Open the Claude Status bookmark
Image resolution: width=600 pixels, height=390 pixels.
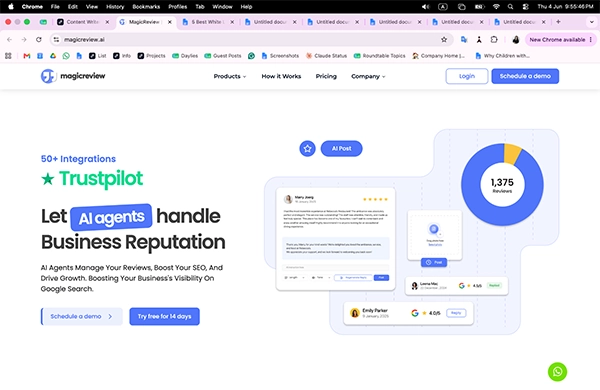326,56
